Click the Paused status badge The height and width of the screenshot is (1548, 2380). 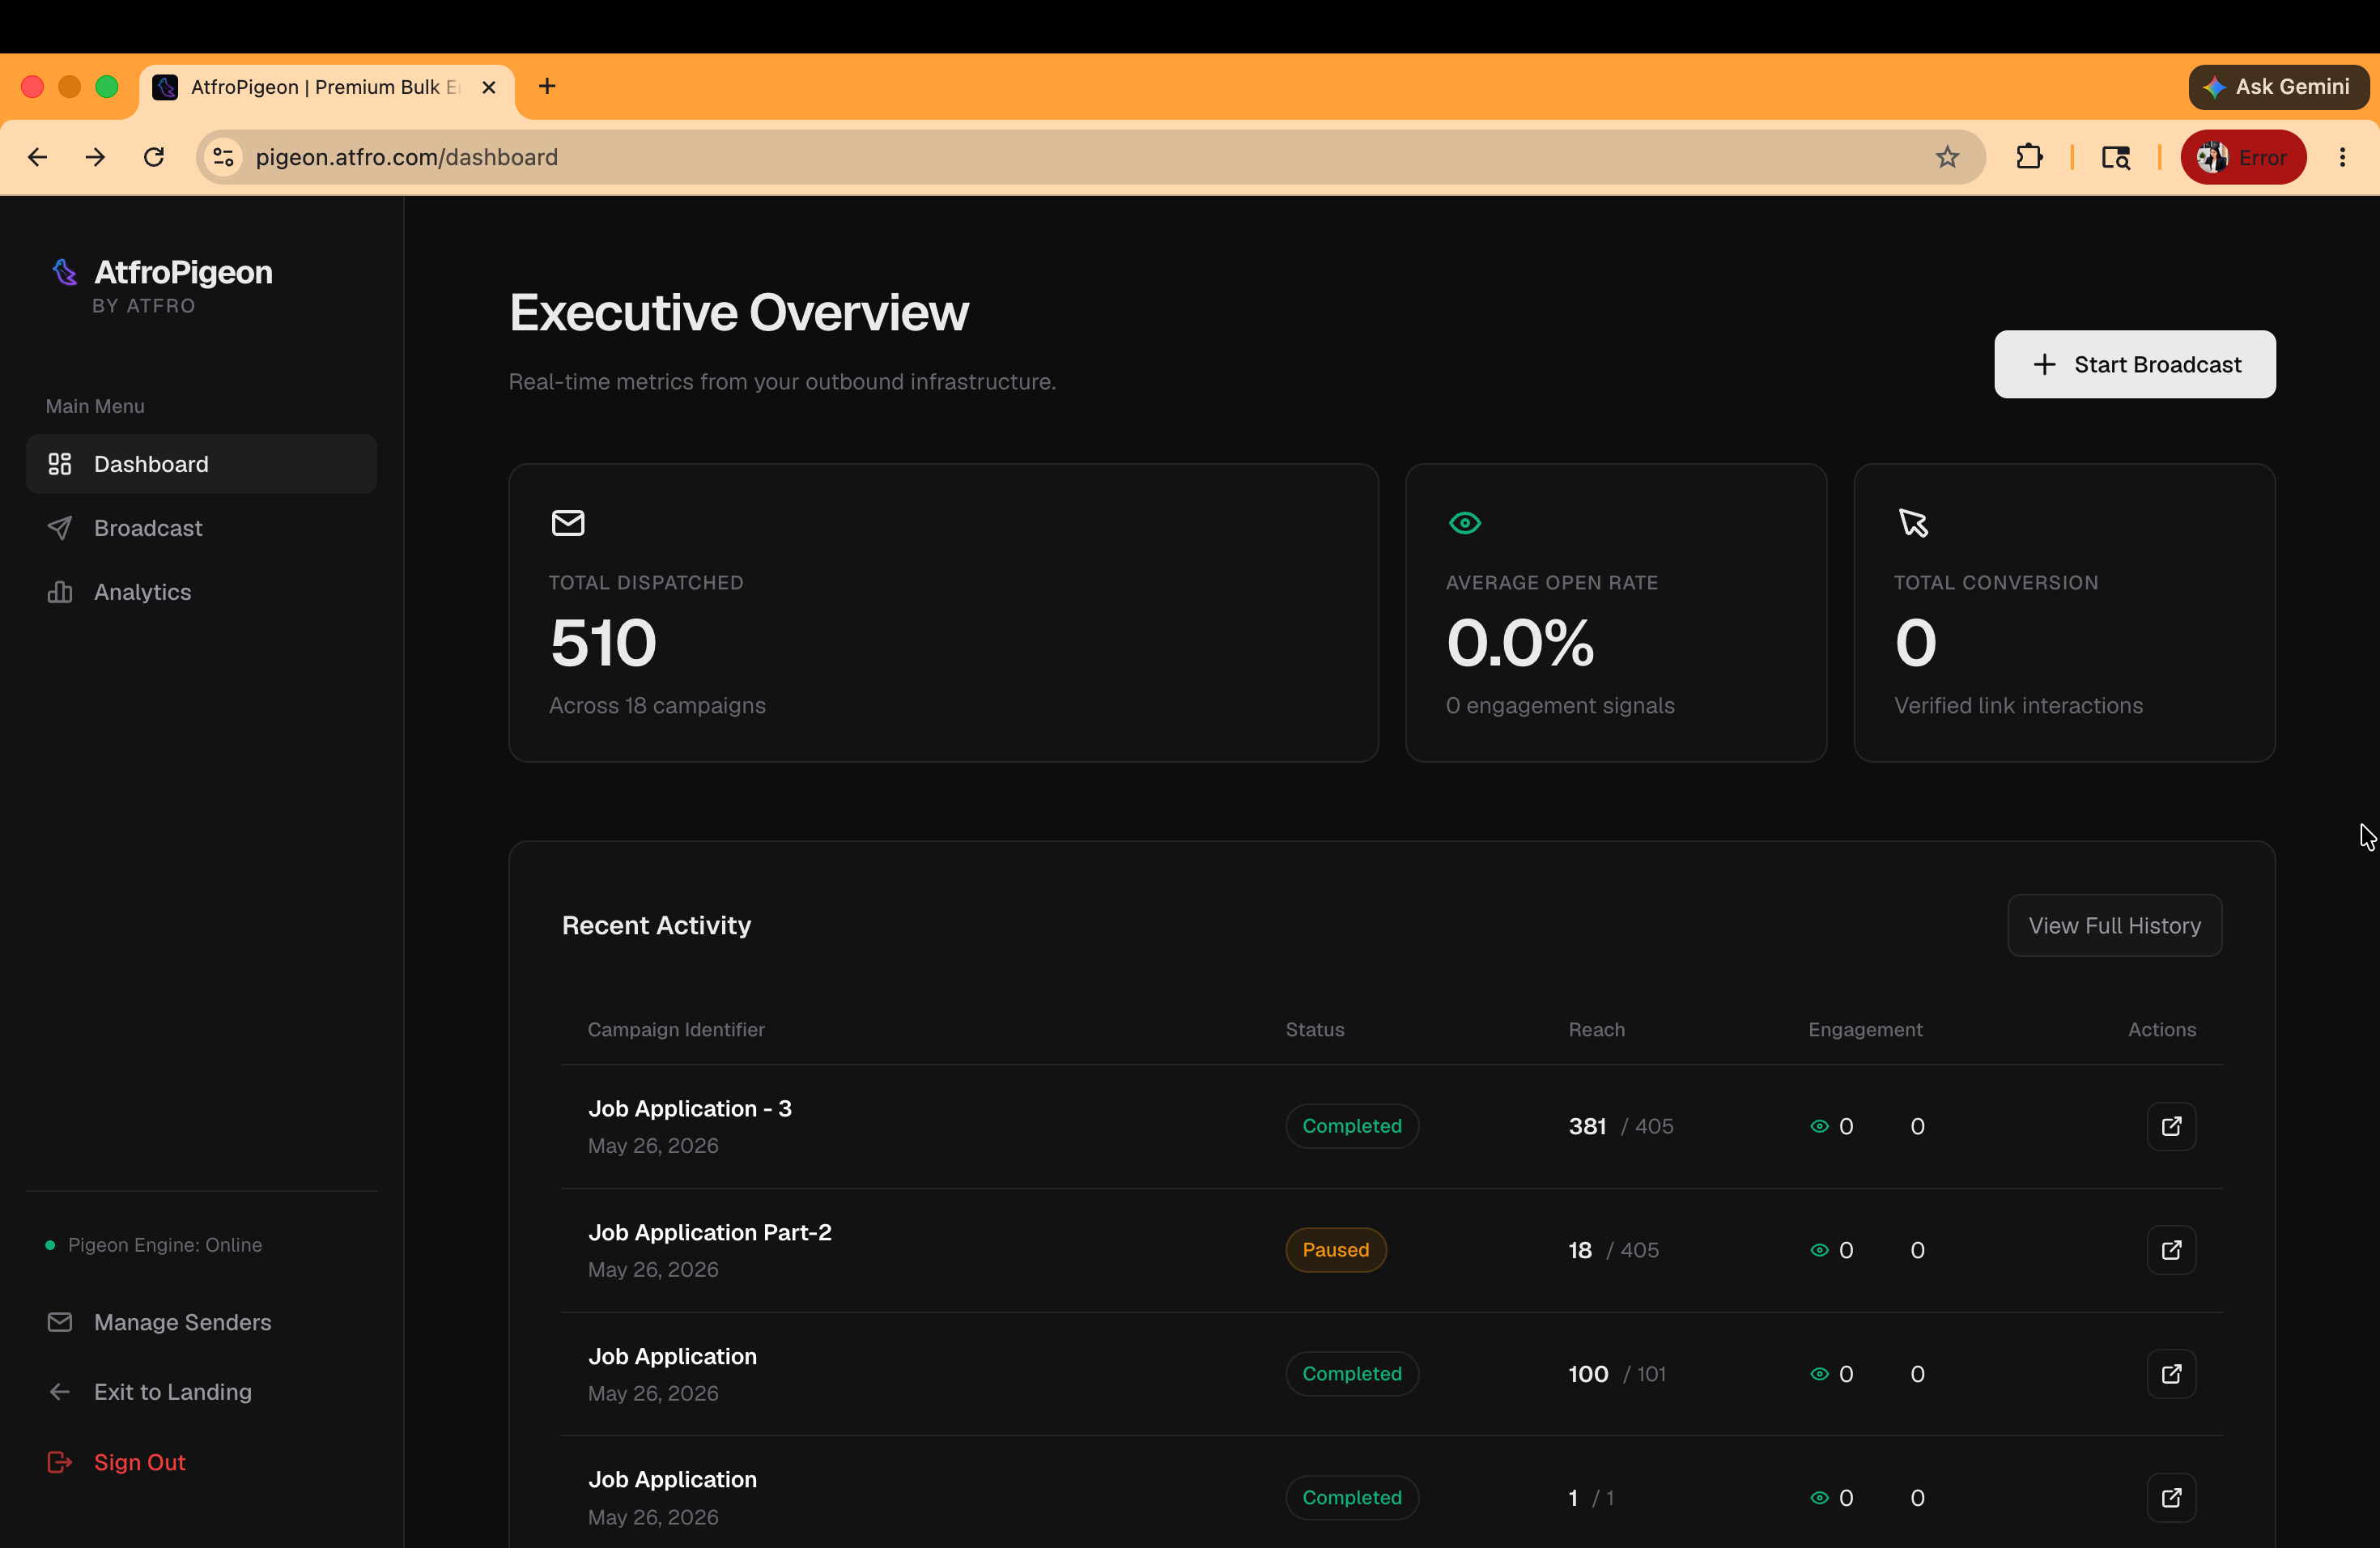tap(1336, 1250)
